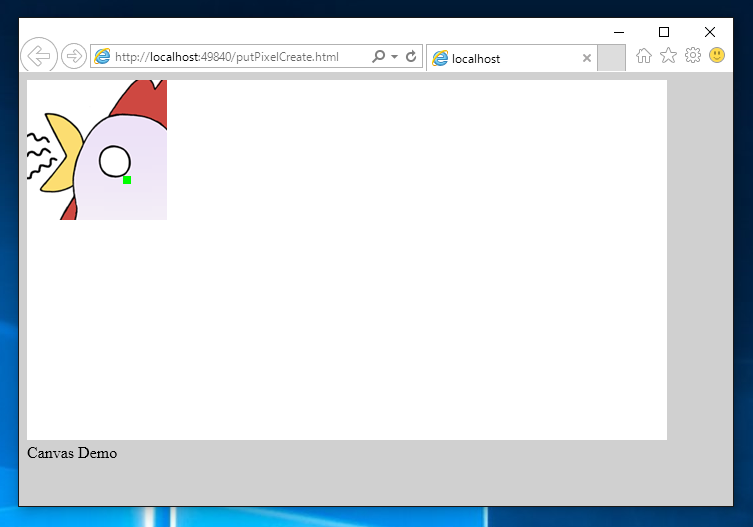Maximize the browser window
753x527 pixels.
point(664,32)
